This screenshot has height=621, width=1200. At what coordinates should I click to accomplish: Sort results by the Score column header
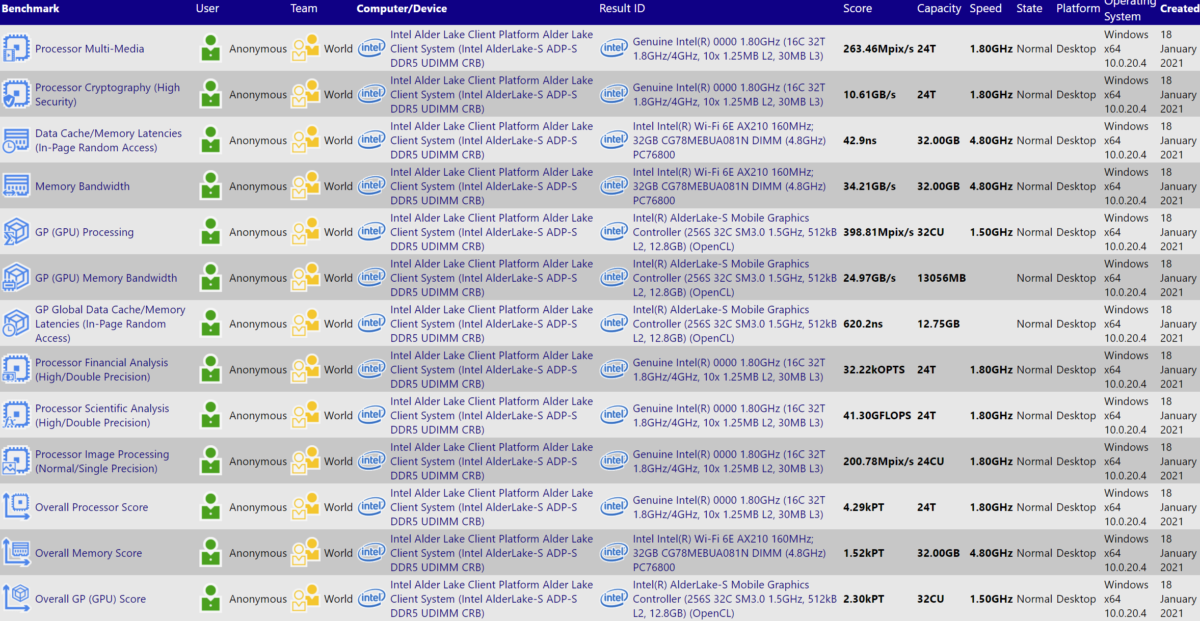point(860,8)
